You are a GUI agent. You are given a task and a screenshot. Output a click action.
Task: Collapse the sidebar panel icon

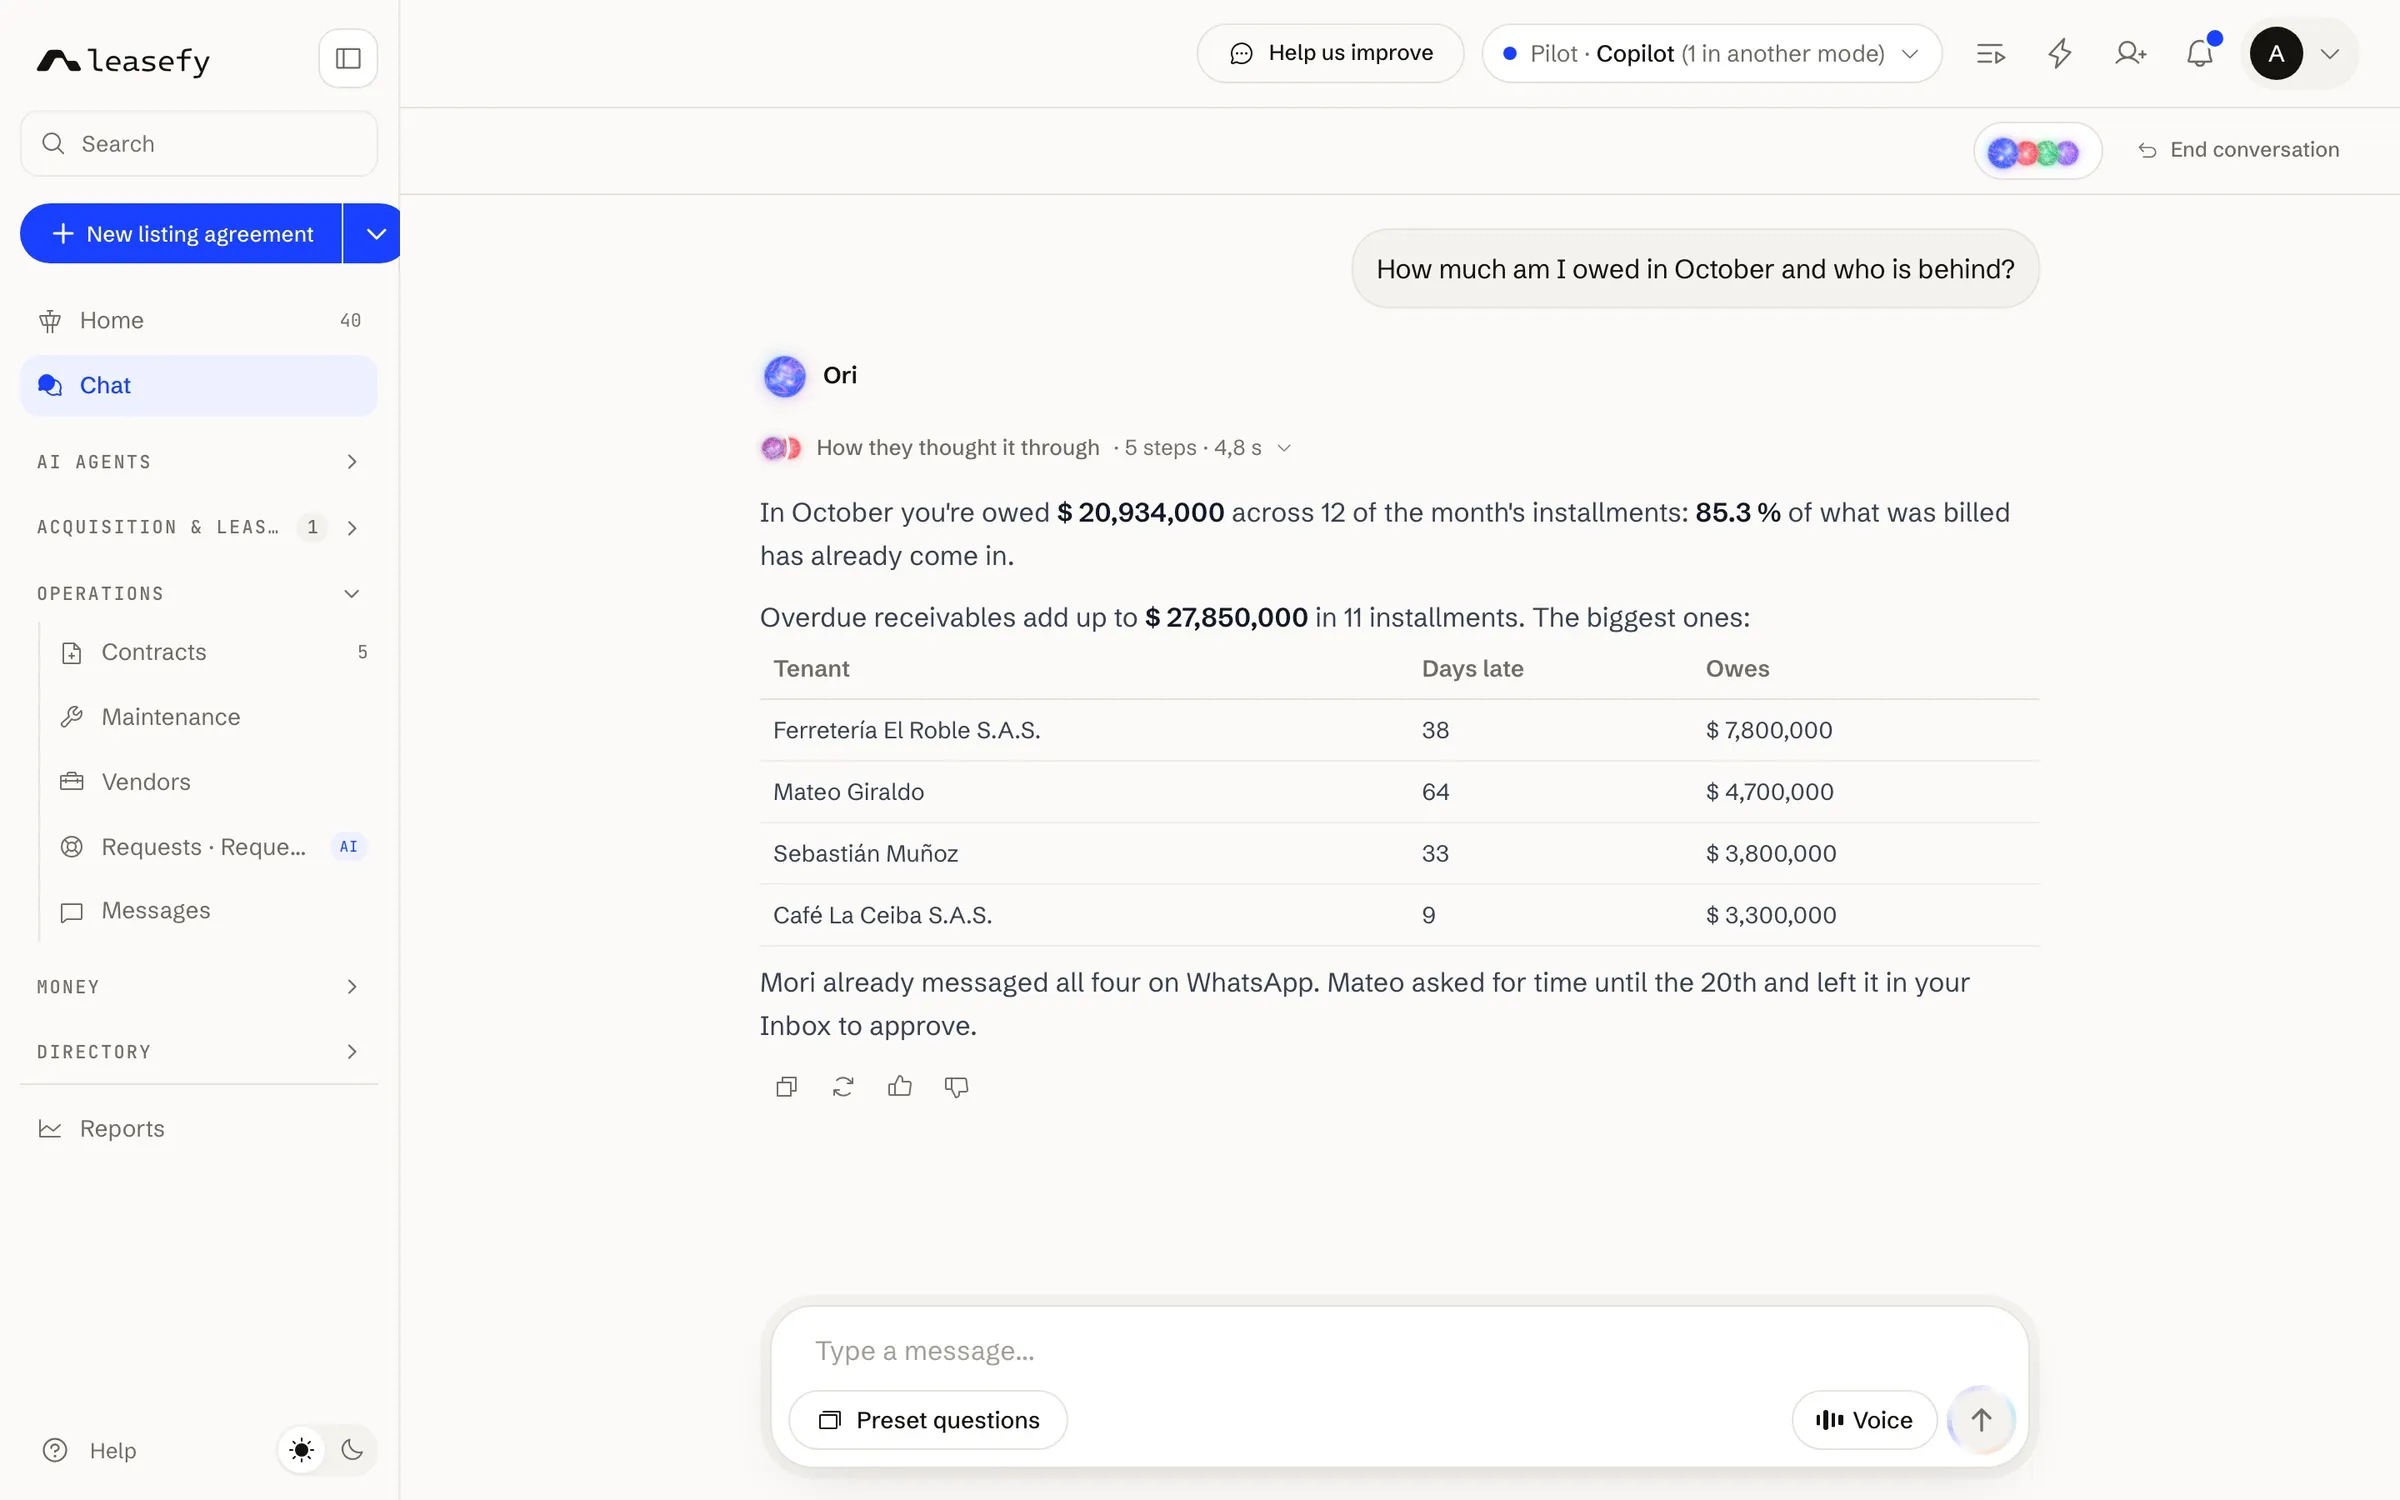(348, 58)
